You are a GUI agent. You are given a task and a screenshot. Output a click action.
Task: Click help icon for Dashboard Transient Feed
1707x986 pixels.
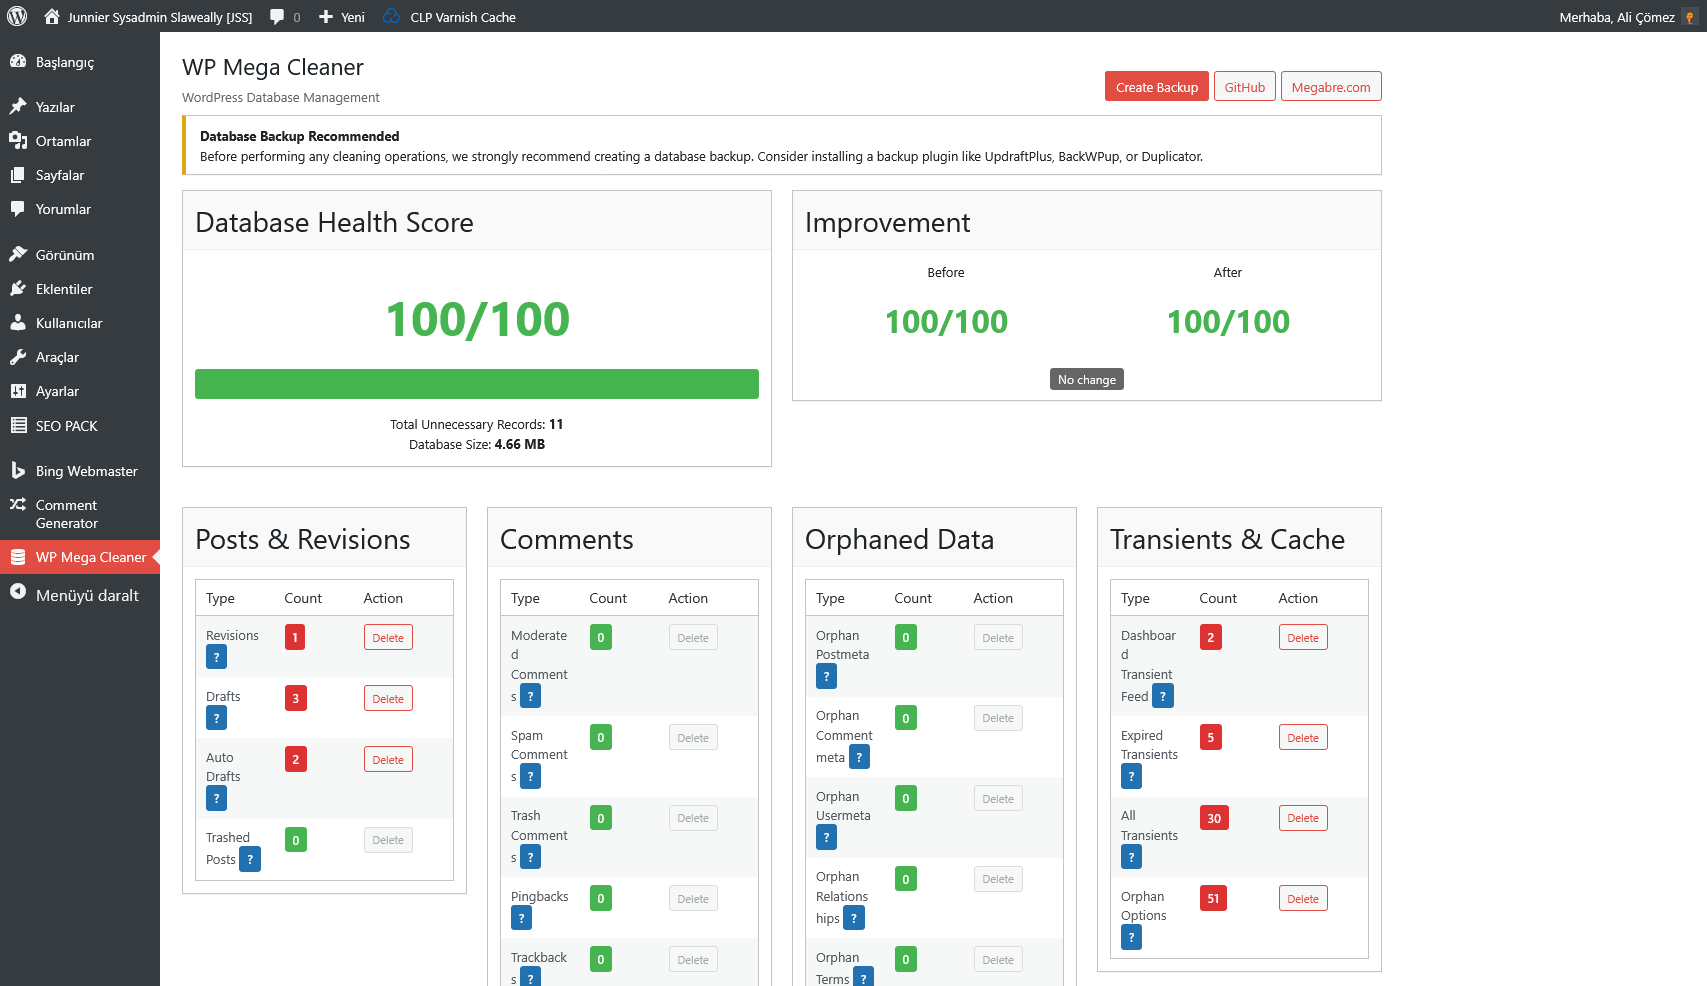(x=1162, y=696)
